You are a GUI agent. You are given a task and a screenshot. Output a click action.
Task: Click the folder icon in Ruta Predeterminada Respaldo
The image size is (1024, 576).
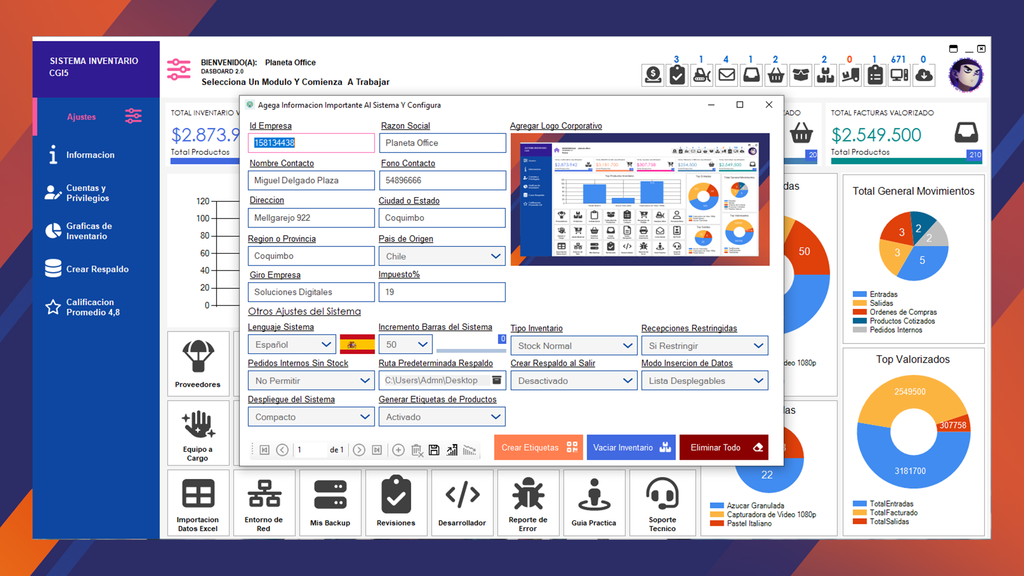click(496, 380)
